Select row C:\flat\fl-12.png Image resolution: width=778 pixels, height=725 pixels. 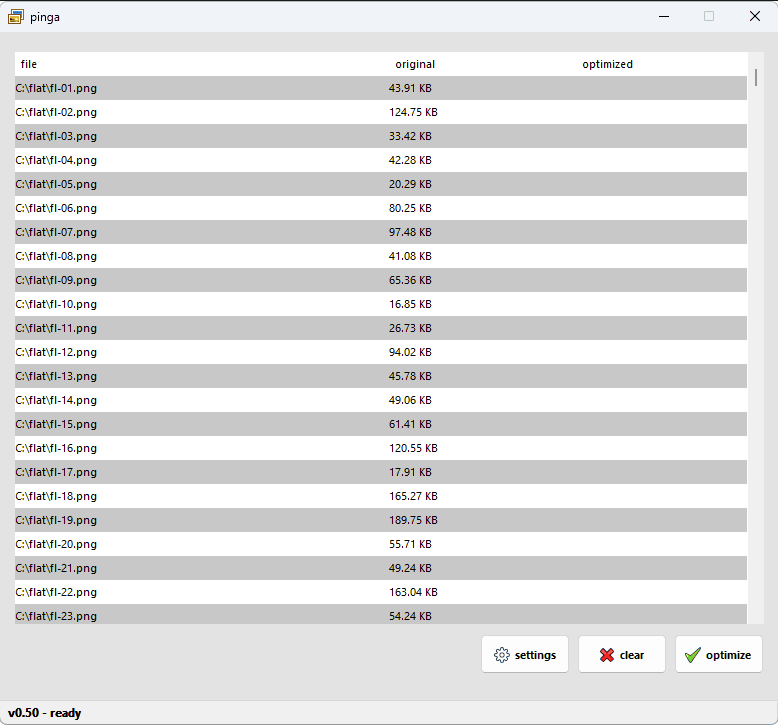(x=381, y=352)
